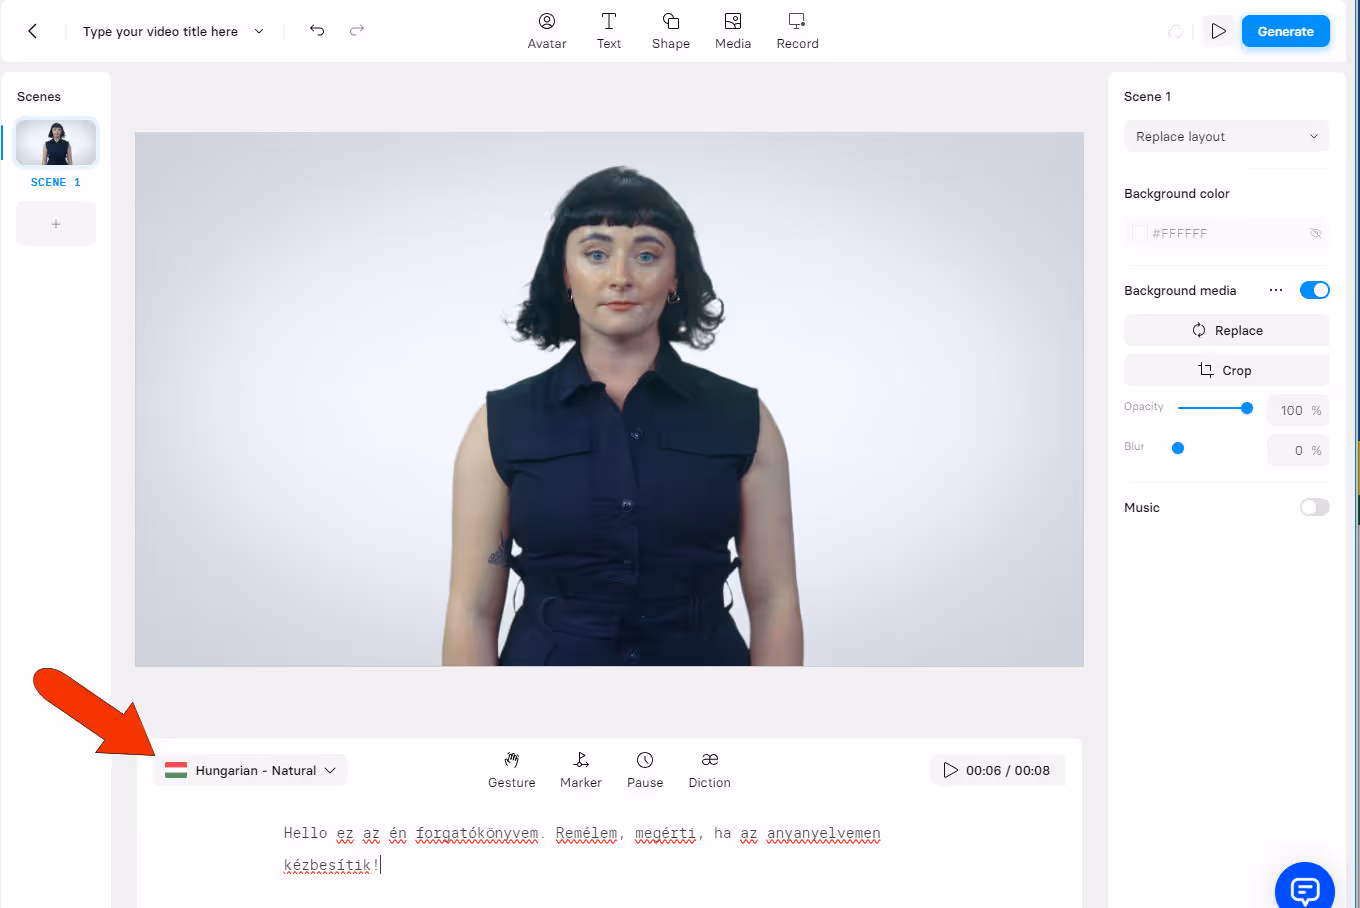Turn off the Background media toggle
This screenshot has width=1360, height=908.
point(1314,290)
